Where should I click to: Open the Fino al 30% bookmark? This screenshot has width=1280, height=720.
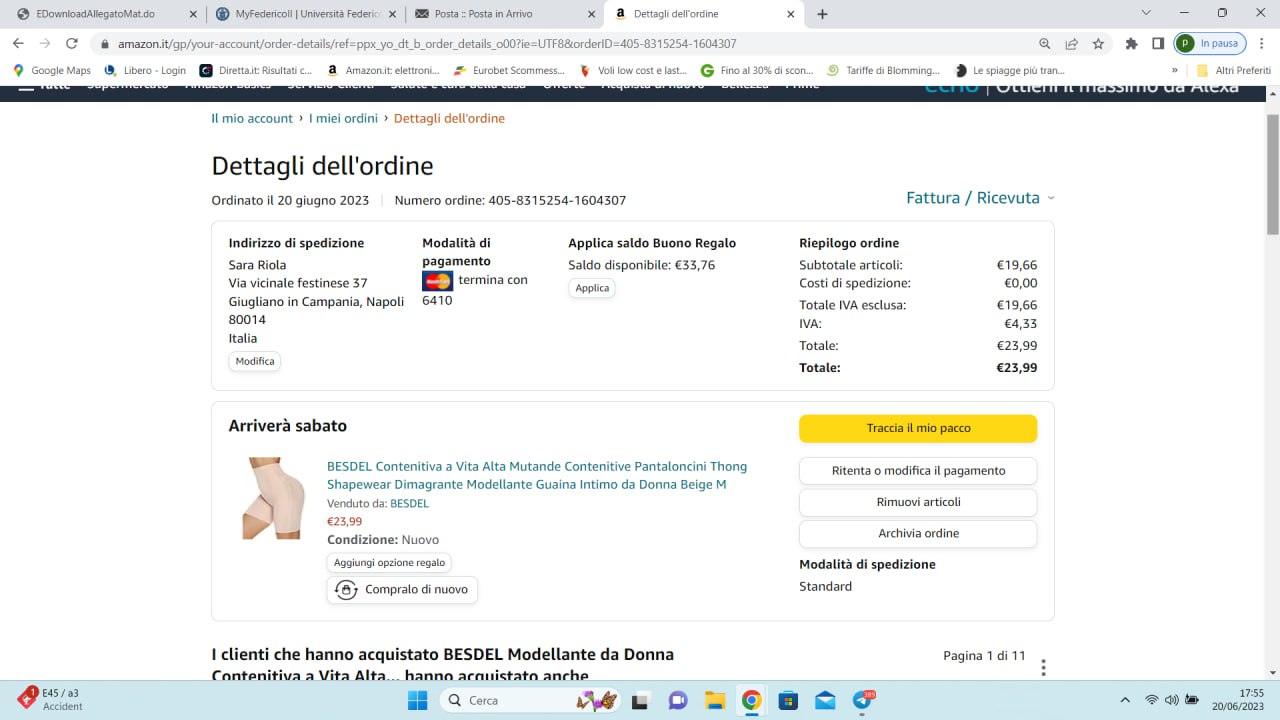[x=757, y=71]
